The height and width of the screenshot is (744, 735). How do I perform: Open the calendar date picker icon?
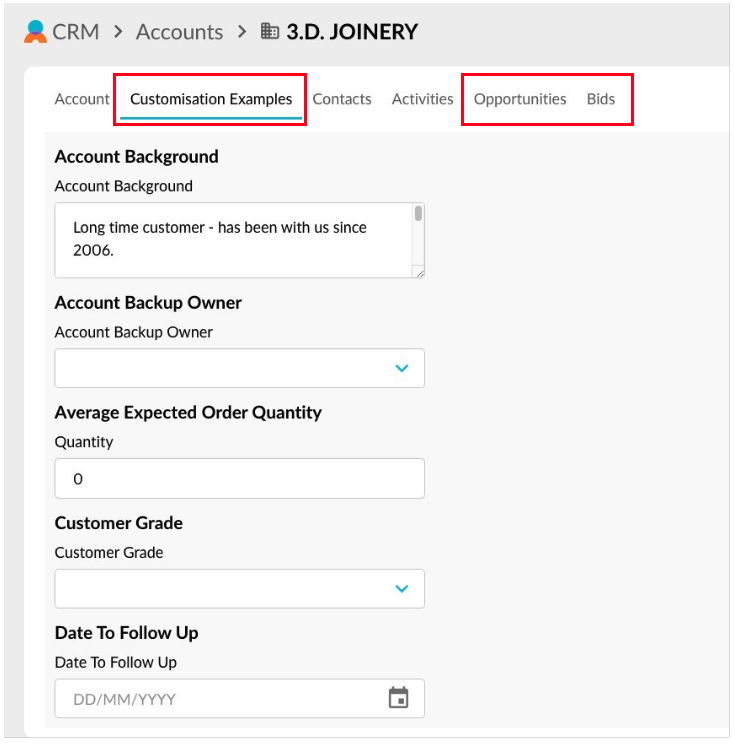(398, 698)
